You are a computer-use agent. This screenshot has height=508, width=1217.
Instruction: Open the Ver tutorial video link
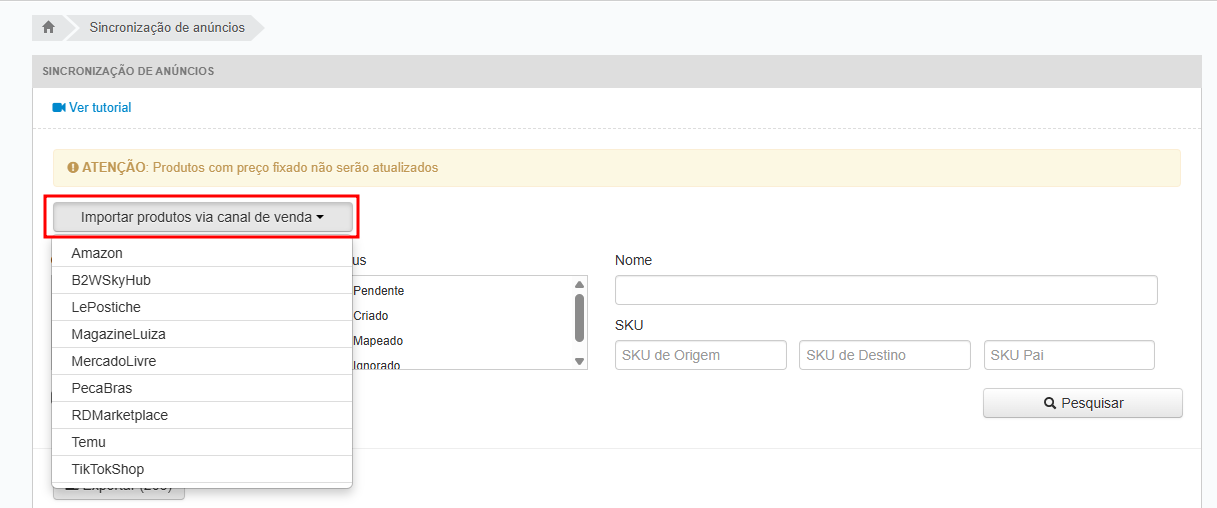92,107
